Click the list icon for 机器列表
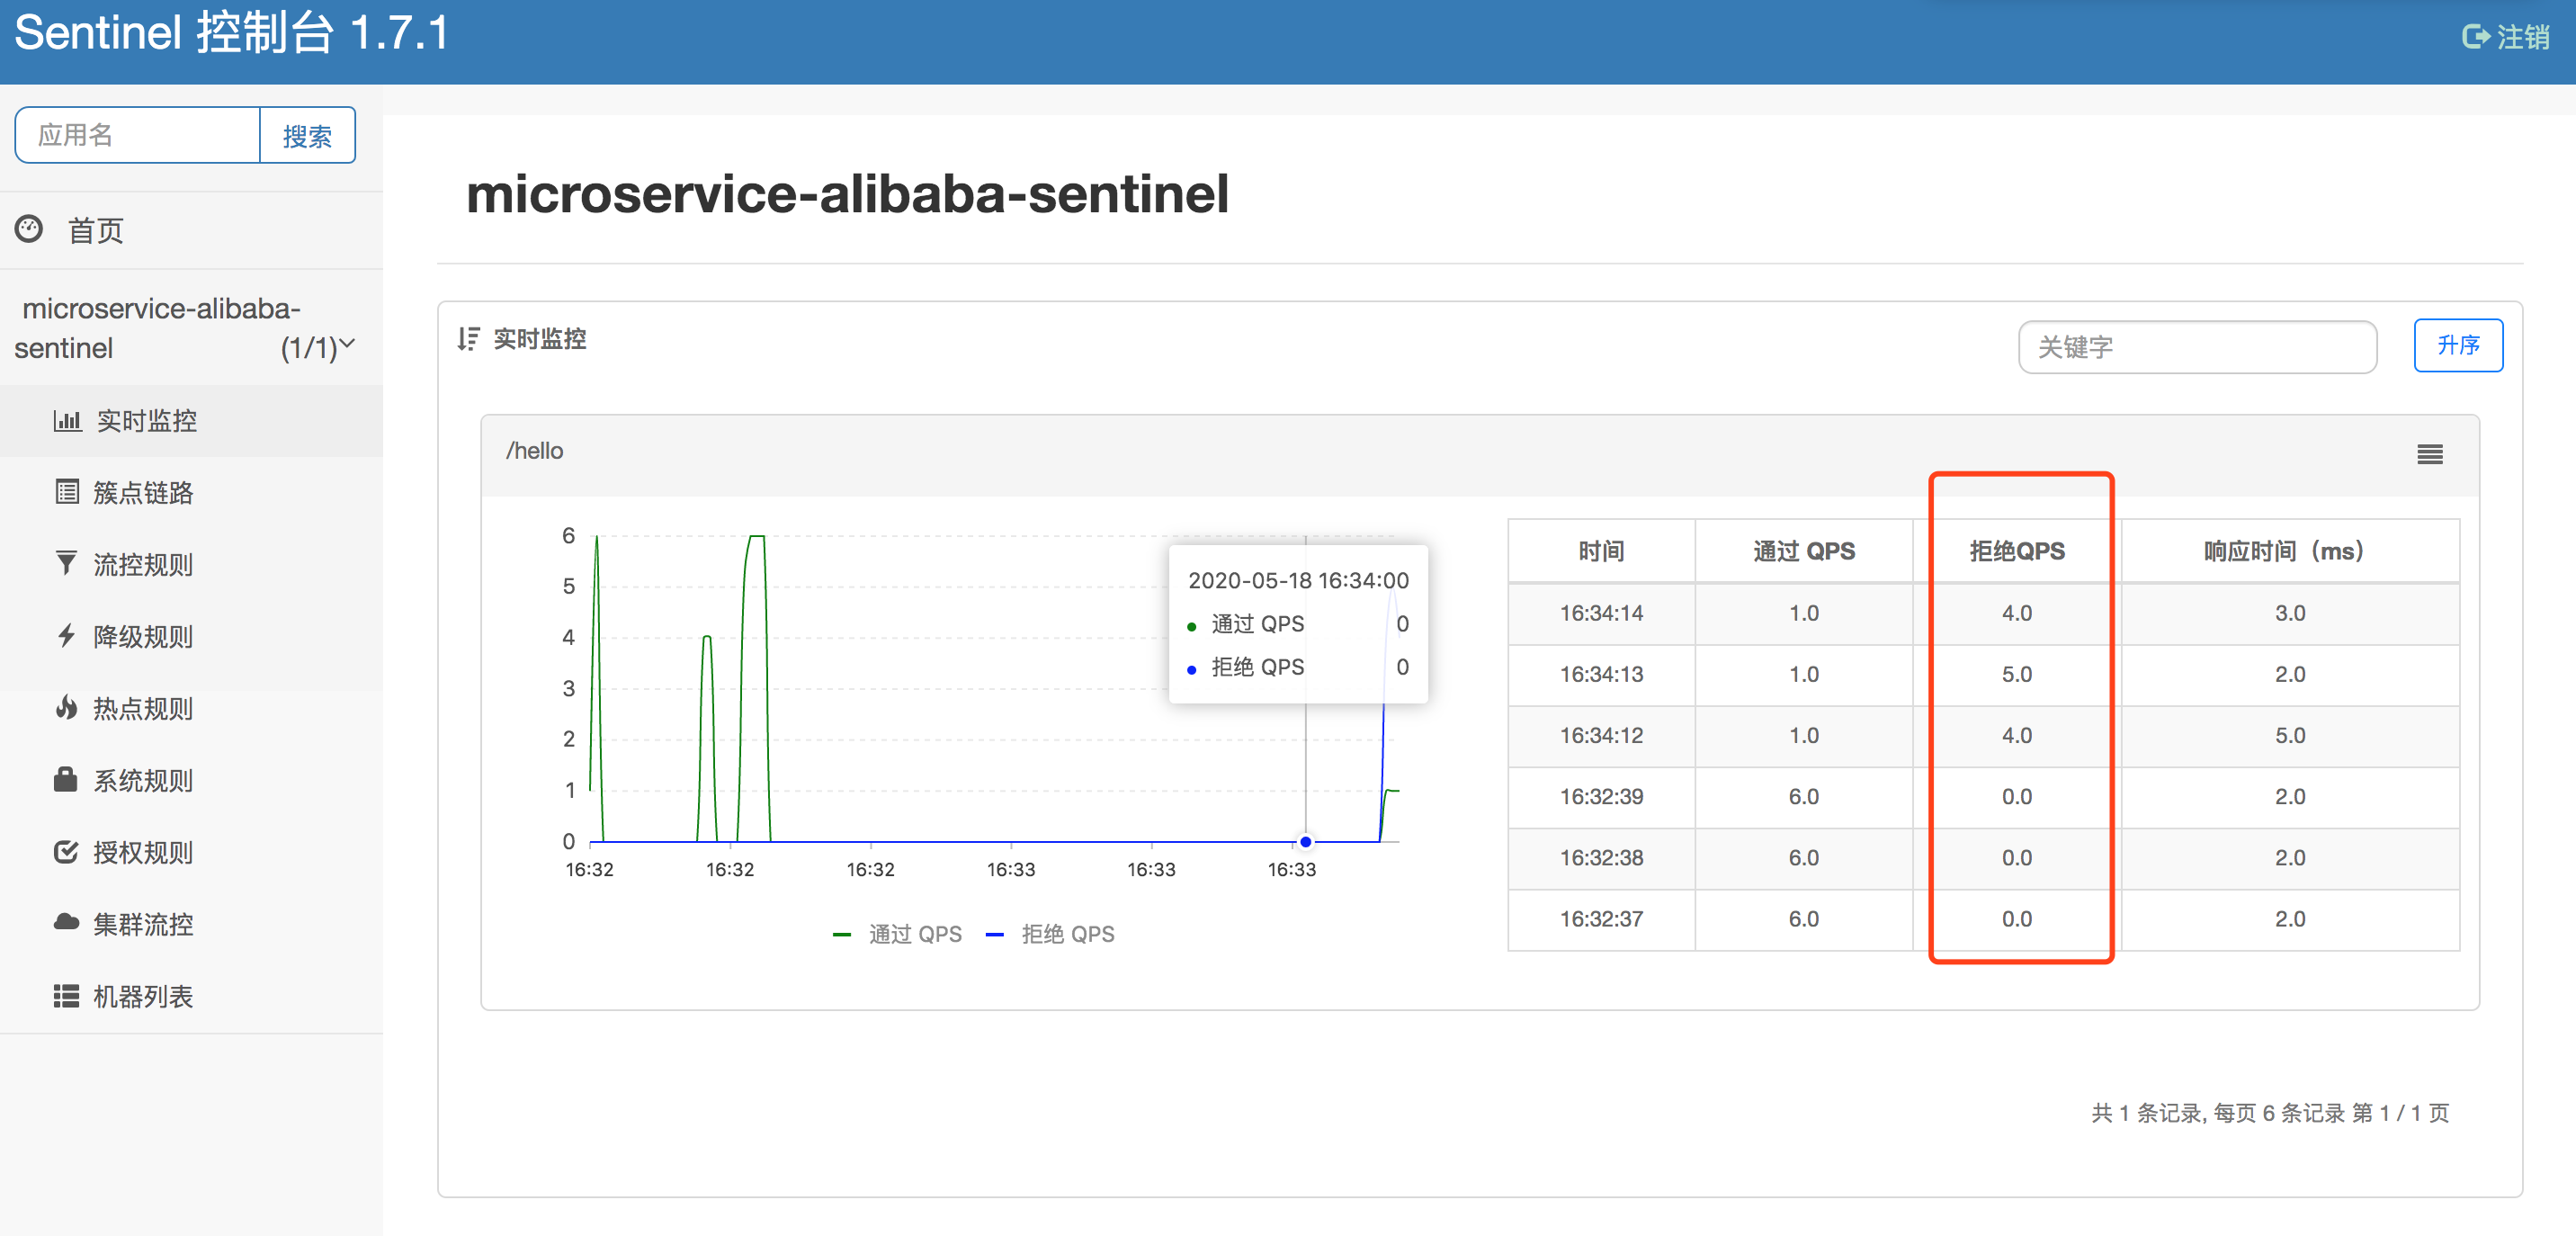This screenshot has width=2576, height=1236. (66, 996)
